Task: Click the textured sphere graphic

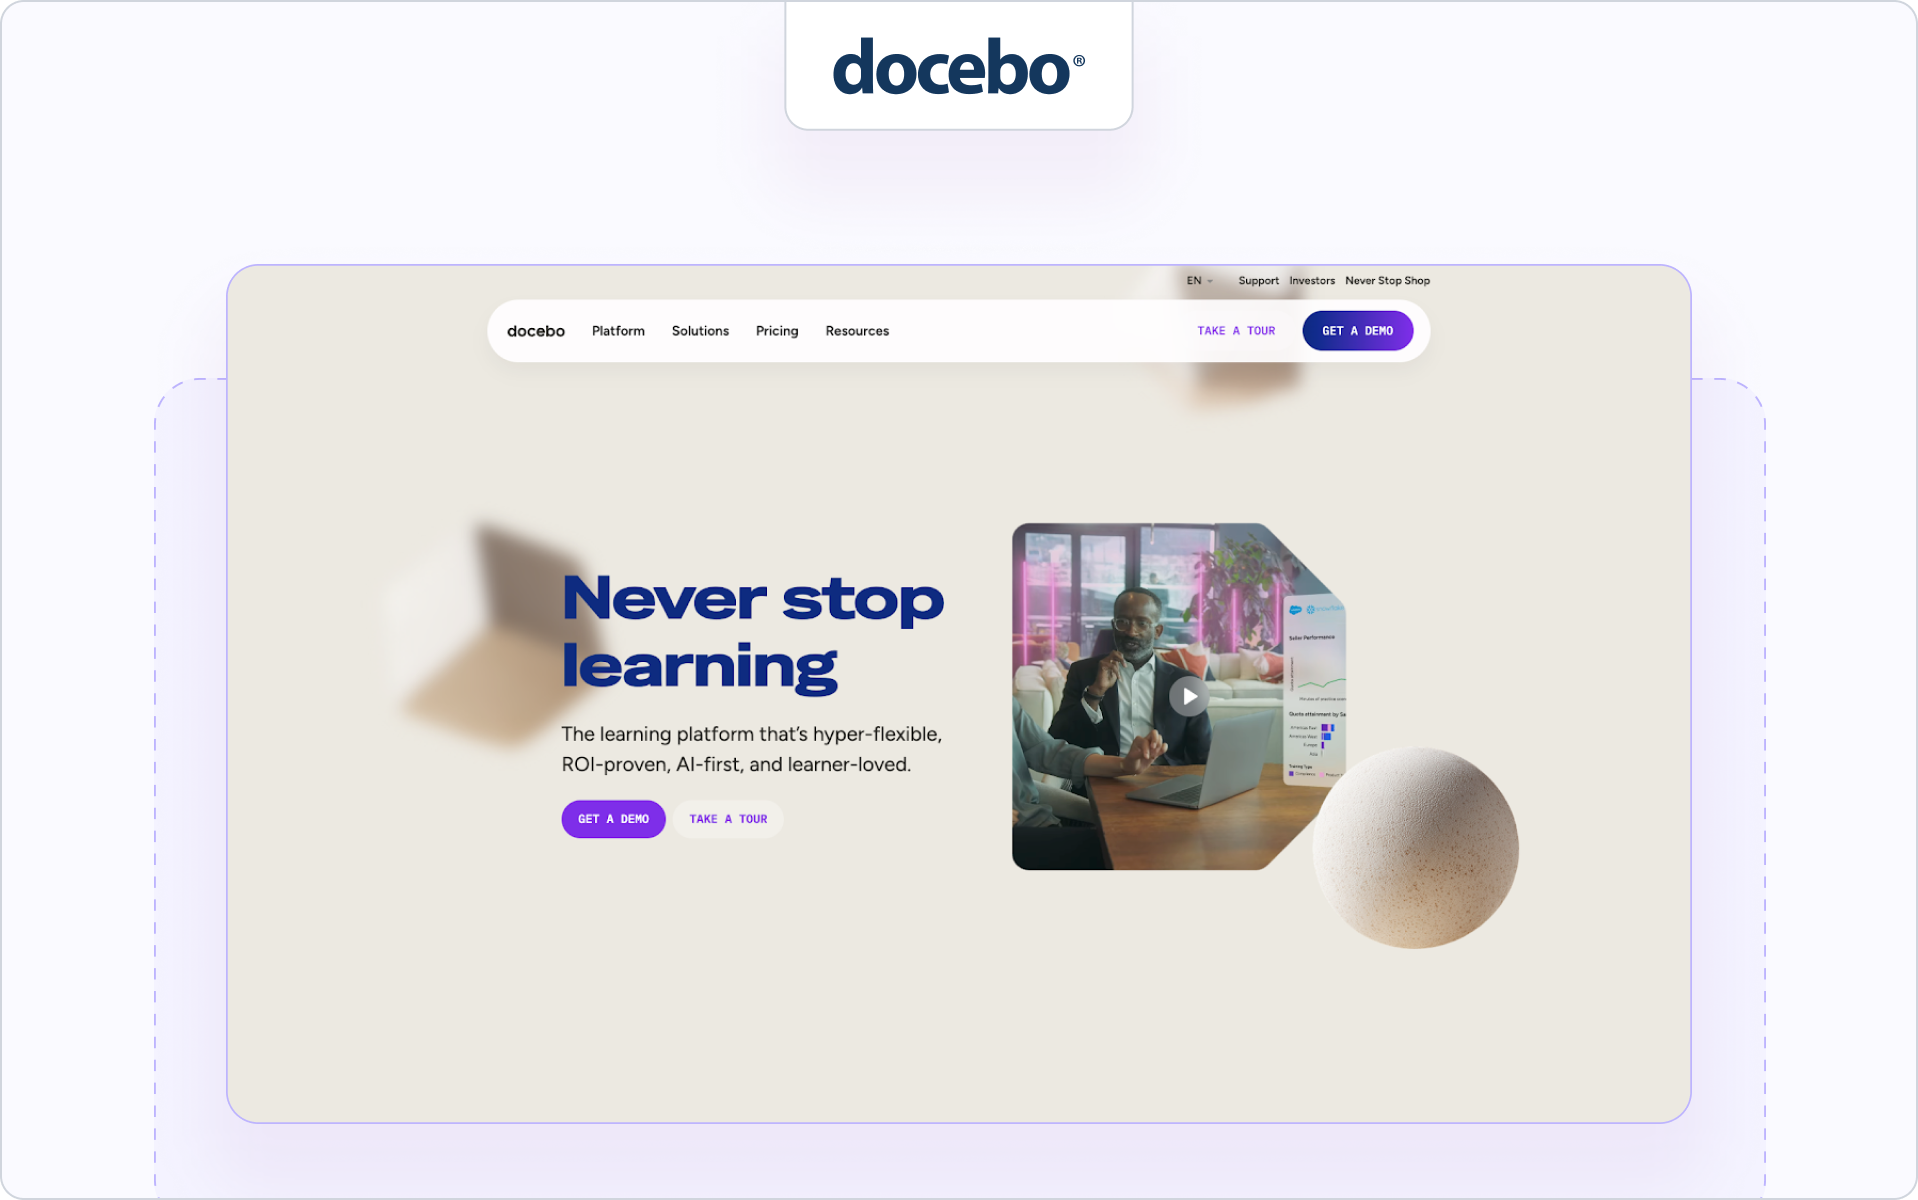Action: point(1415,848)
